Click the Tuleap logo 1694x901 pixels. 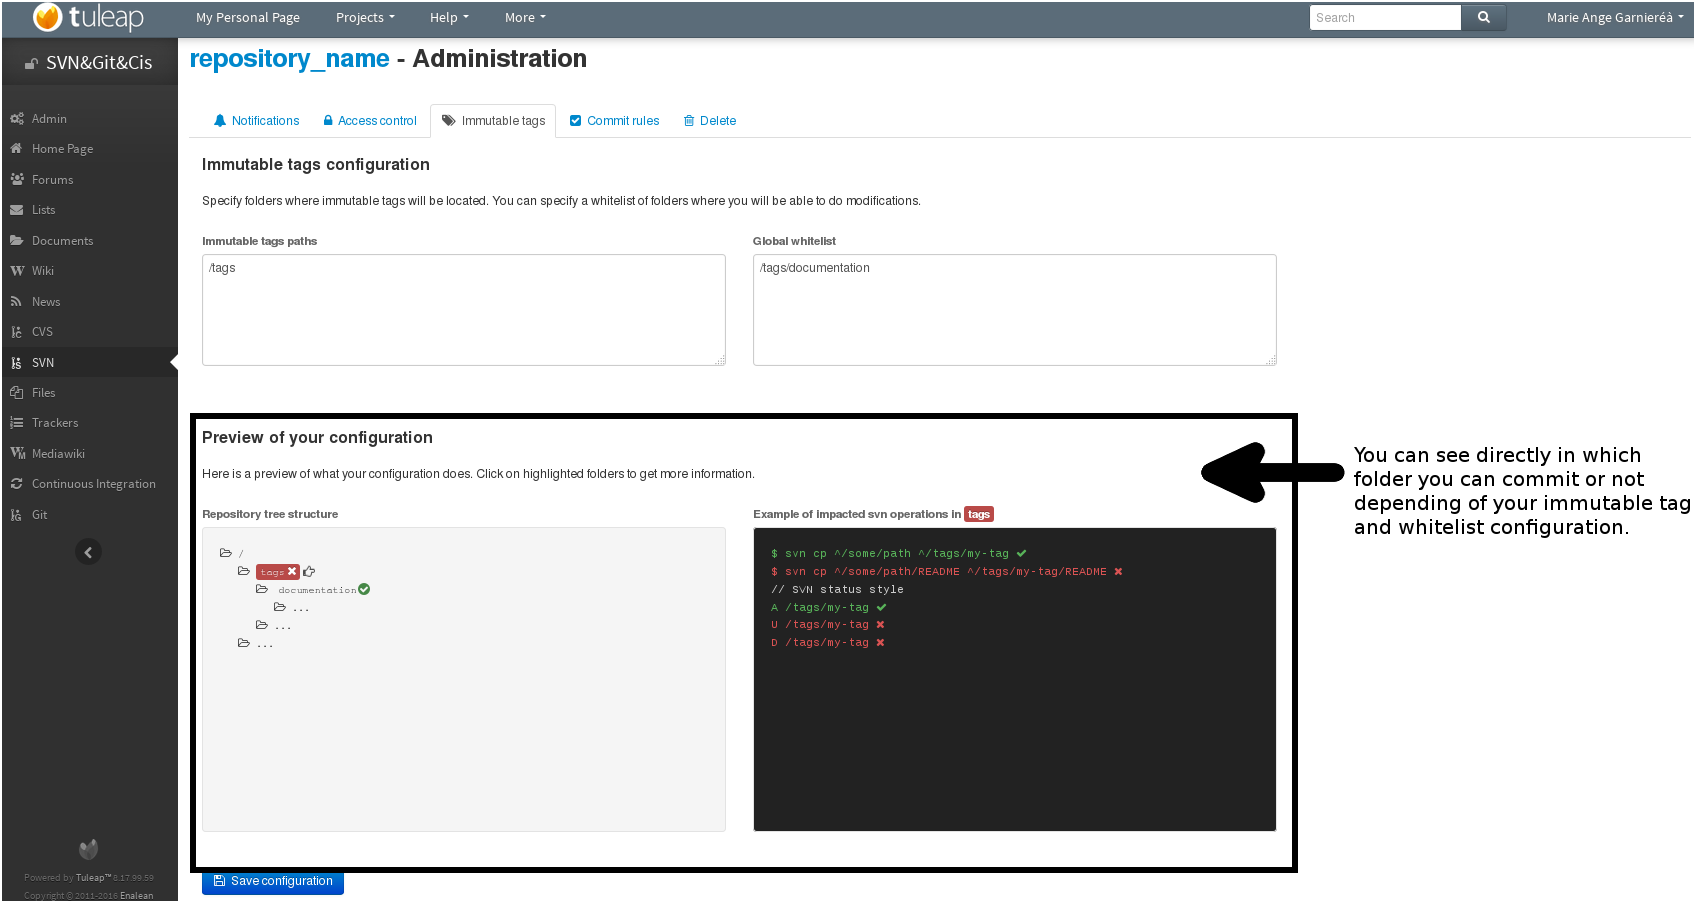[x=89, y=17]
